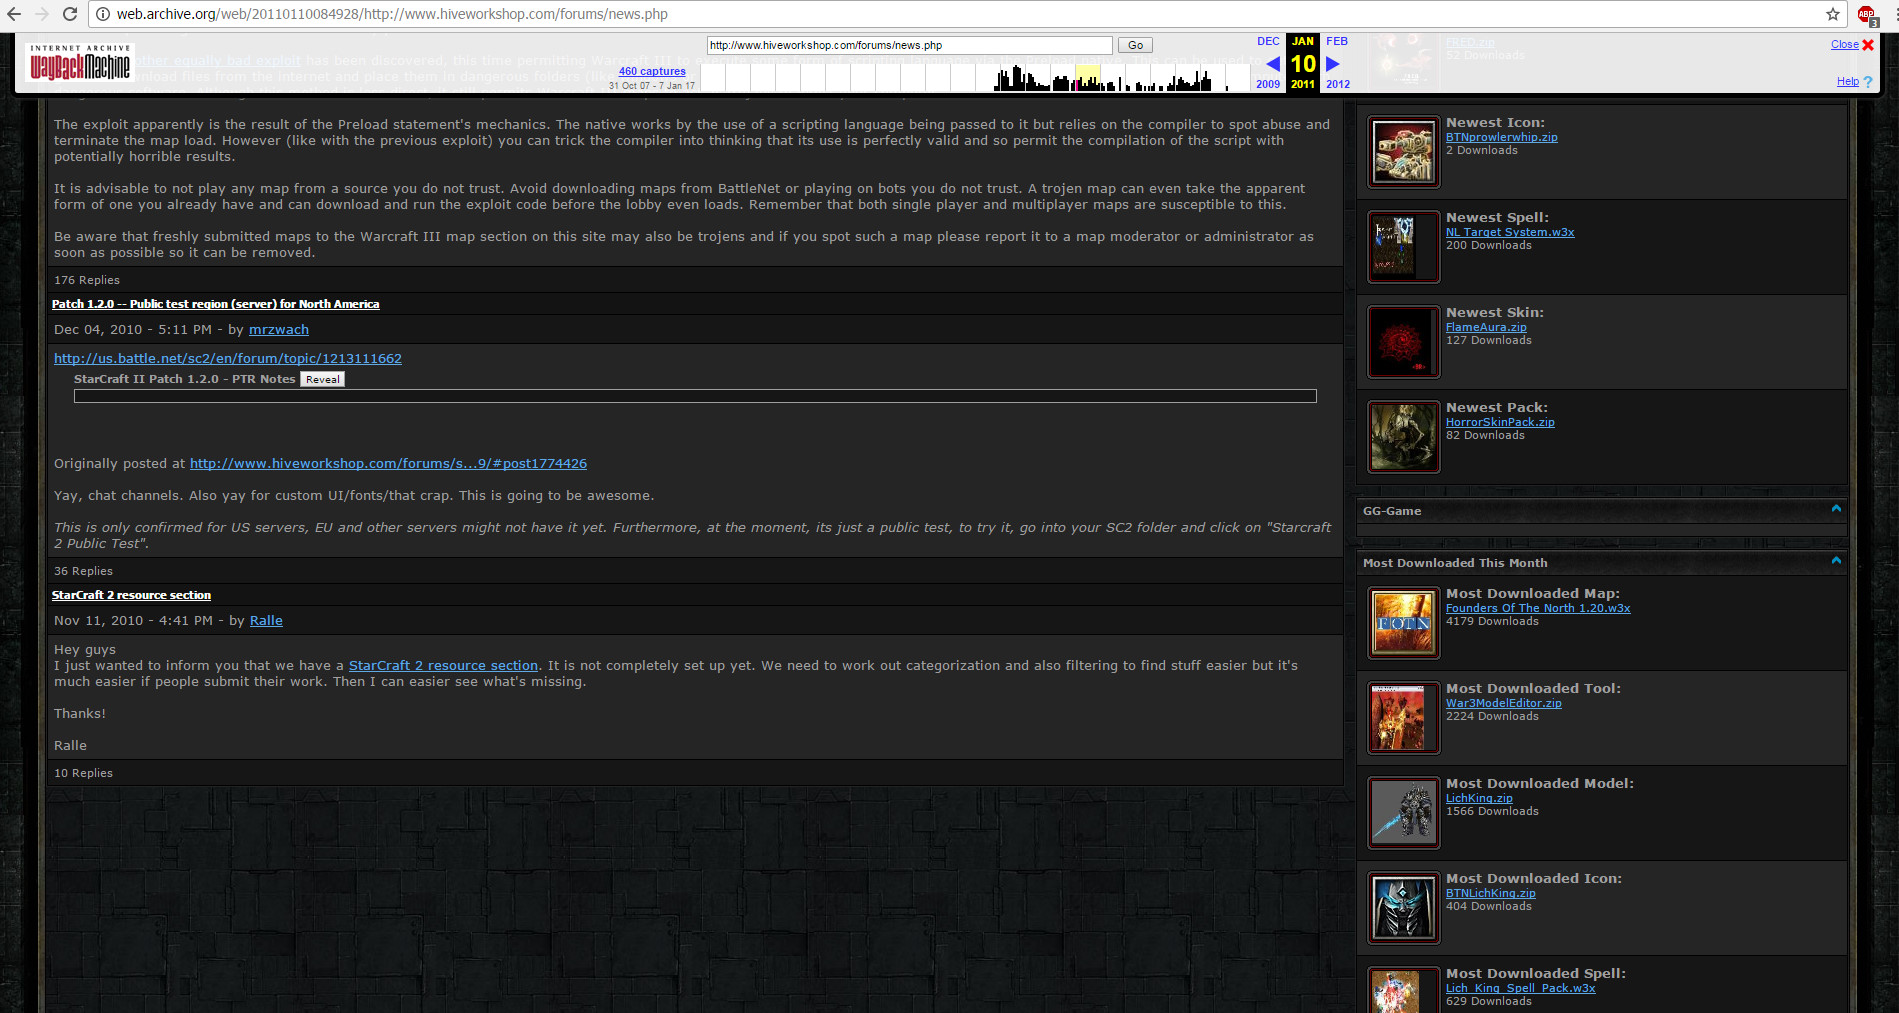This screenshot has height=1013, width=1899.
Task: Click the 176 Replies text
Action: click(x=87, y=281)
